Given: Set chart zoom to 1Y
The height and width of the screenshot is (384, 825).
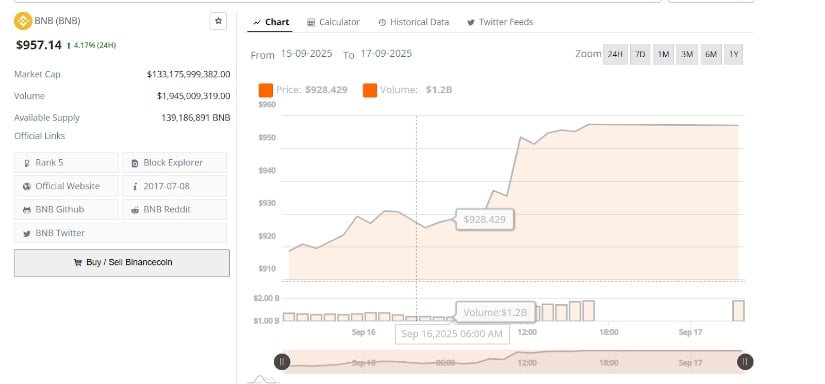Looking at the screenshot, I should tap(733, 54).
